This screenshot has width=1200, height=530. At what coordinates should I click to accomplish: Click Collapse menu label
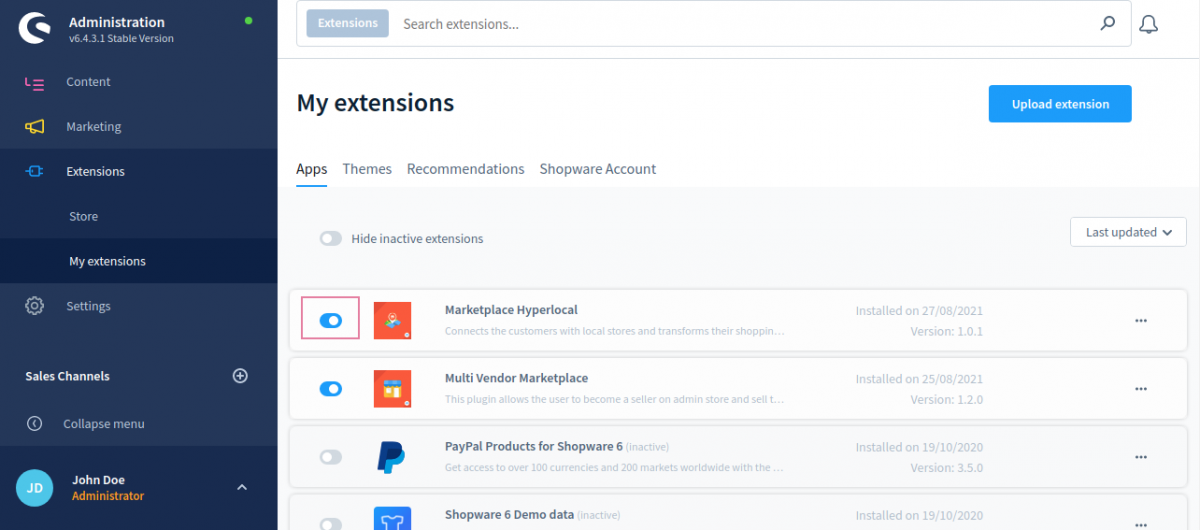pyautogui.click(x=104, y=424)
